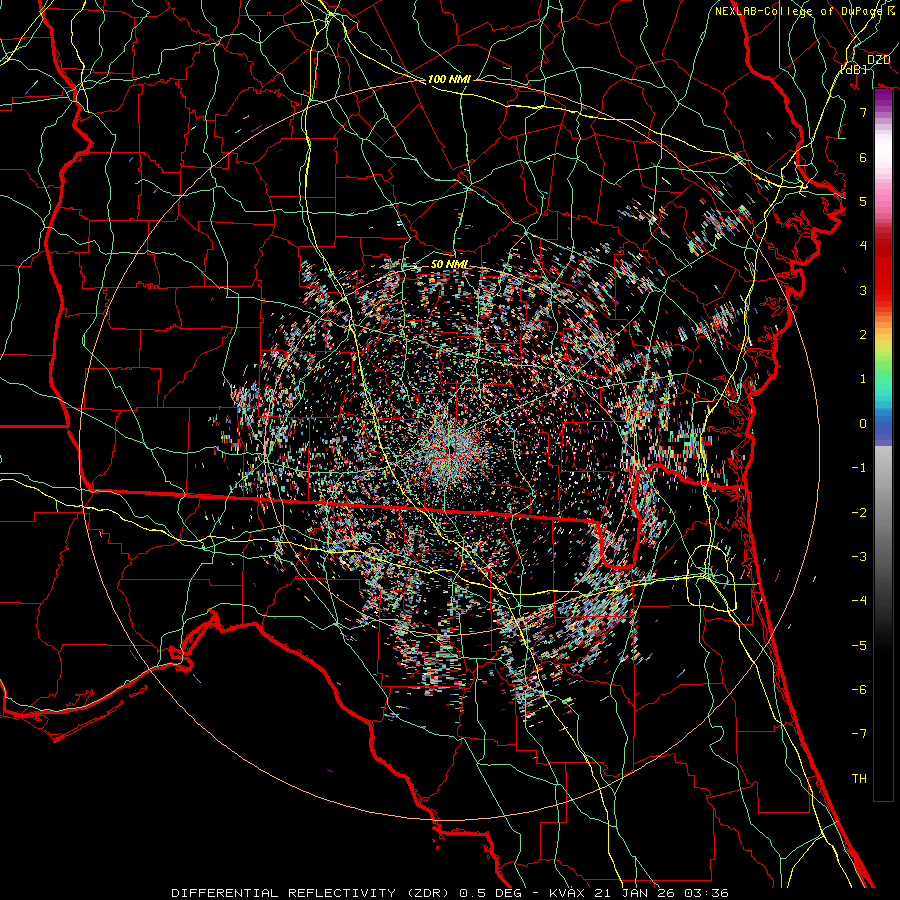The image size is (900, 900).
Task: Click the [dB] unit label
Action: (x=854, y=69)
